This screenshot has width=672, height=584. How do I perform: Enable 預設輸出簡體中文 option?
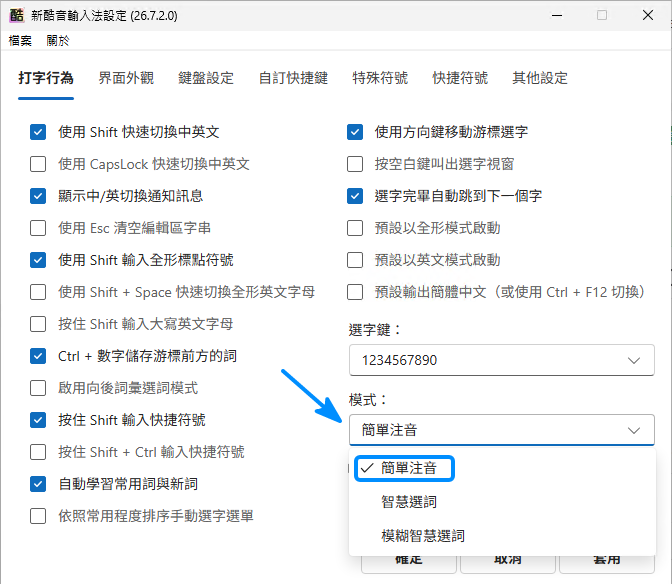click(x=355, y=292)
